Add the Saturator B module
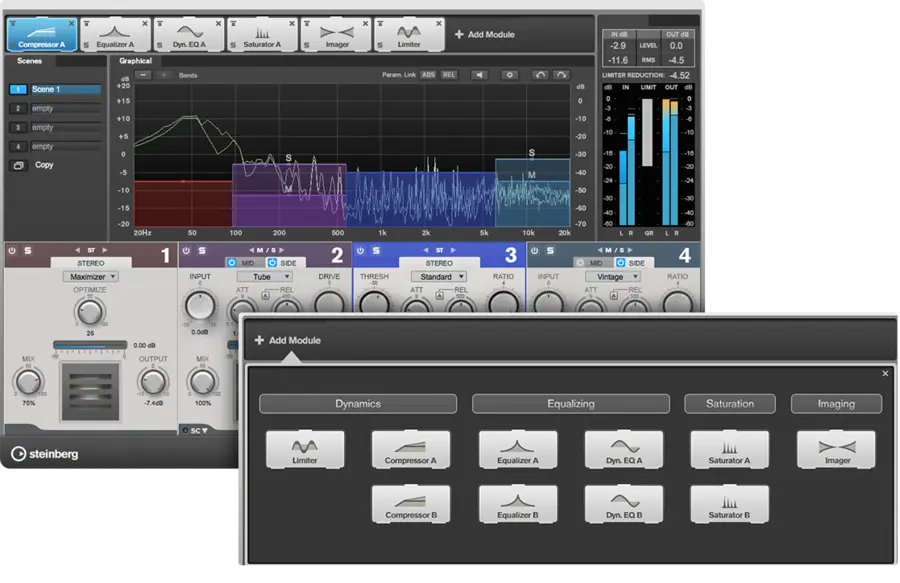 tap(729, 504)
